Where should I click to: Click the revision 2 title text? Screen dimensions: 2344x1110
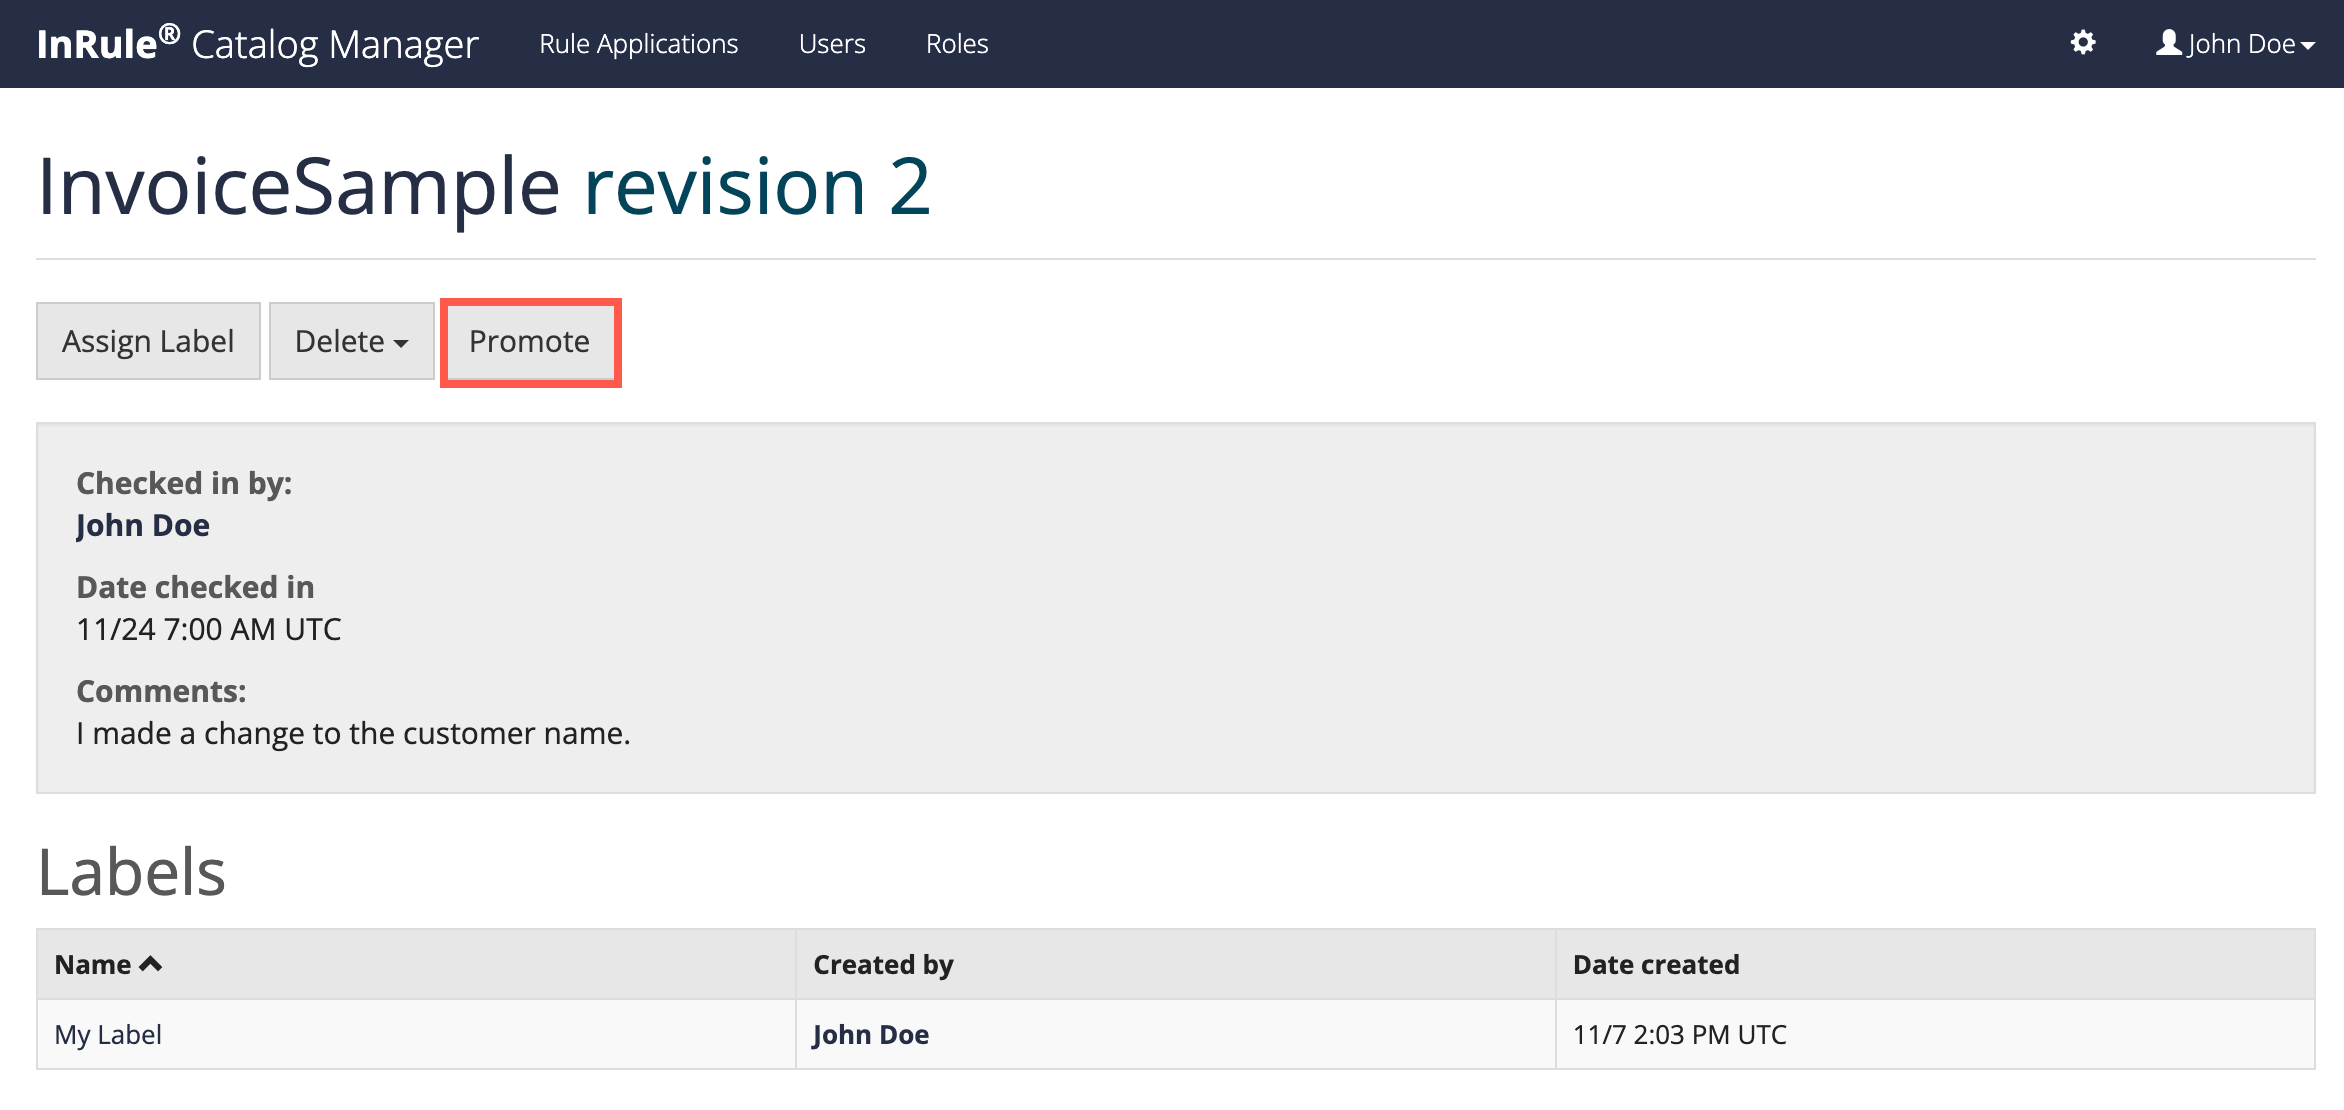[x=757, y=187]
